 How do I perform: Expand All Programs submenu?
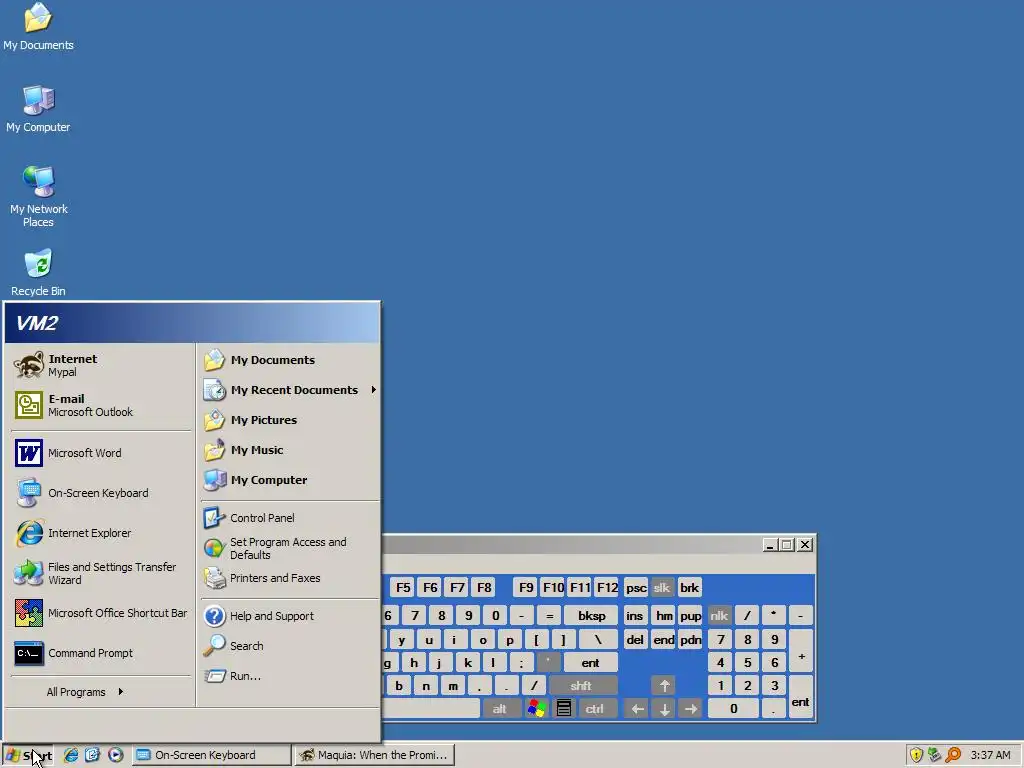coord(85,692)
